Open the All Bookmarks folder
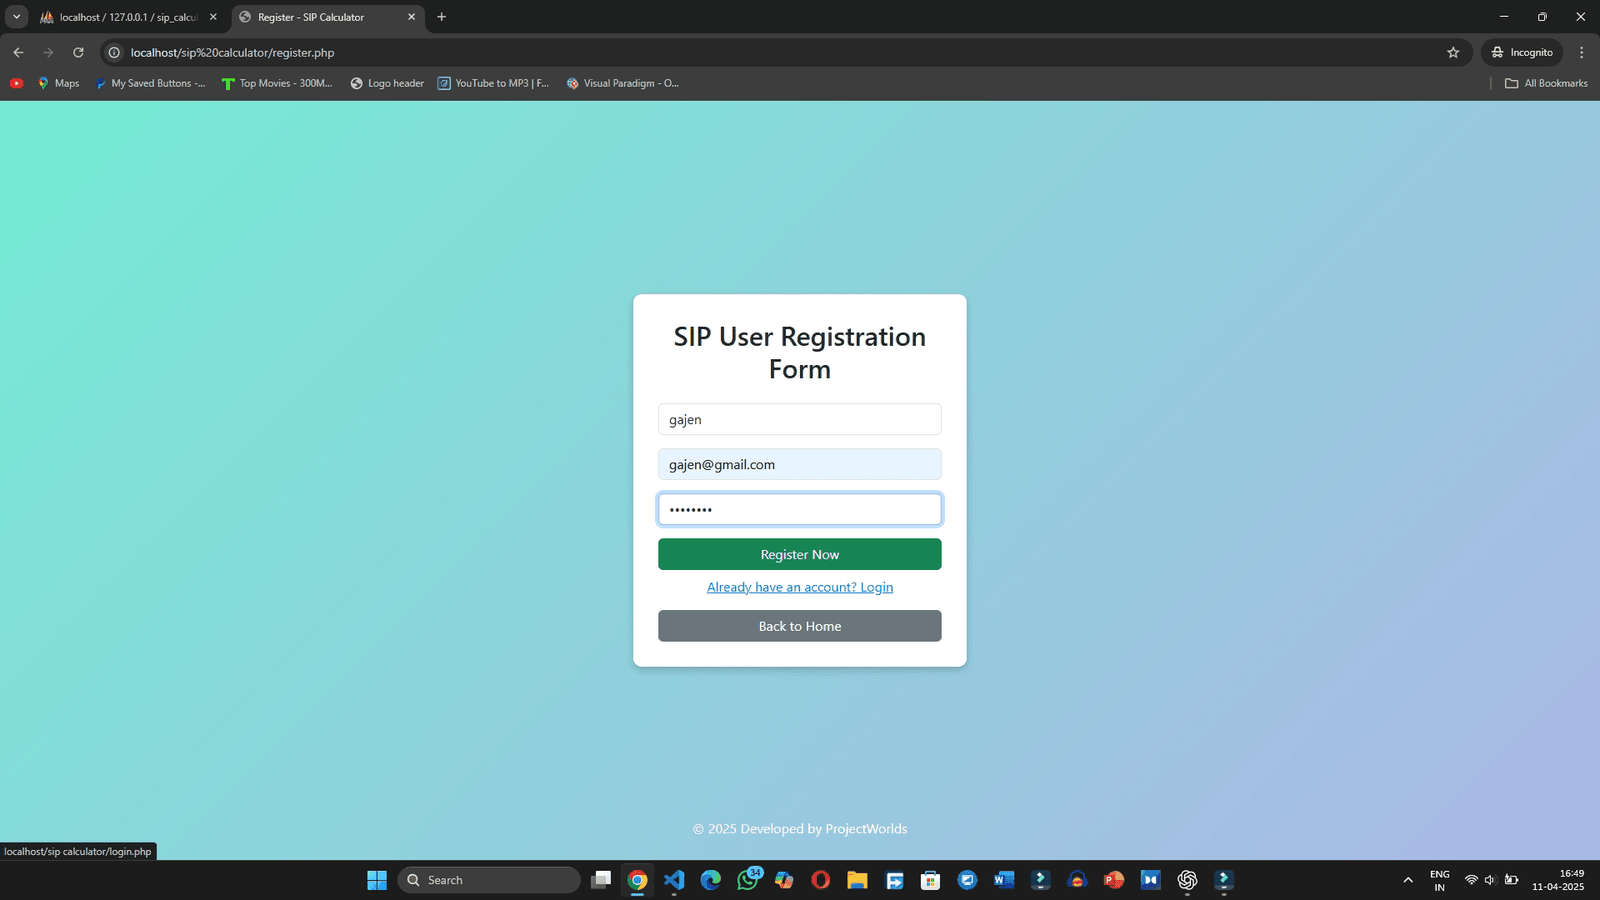 pyautogui.click(x=1546, y=83)
